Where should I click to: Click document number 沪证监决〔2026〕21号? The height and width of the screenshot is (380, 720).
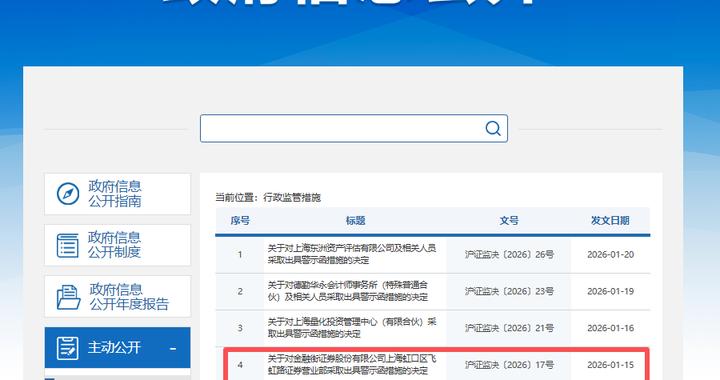509,328
